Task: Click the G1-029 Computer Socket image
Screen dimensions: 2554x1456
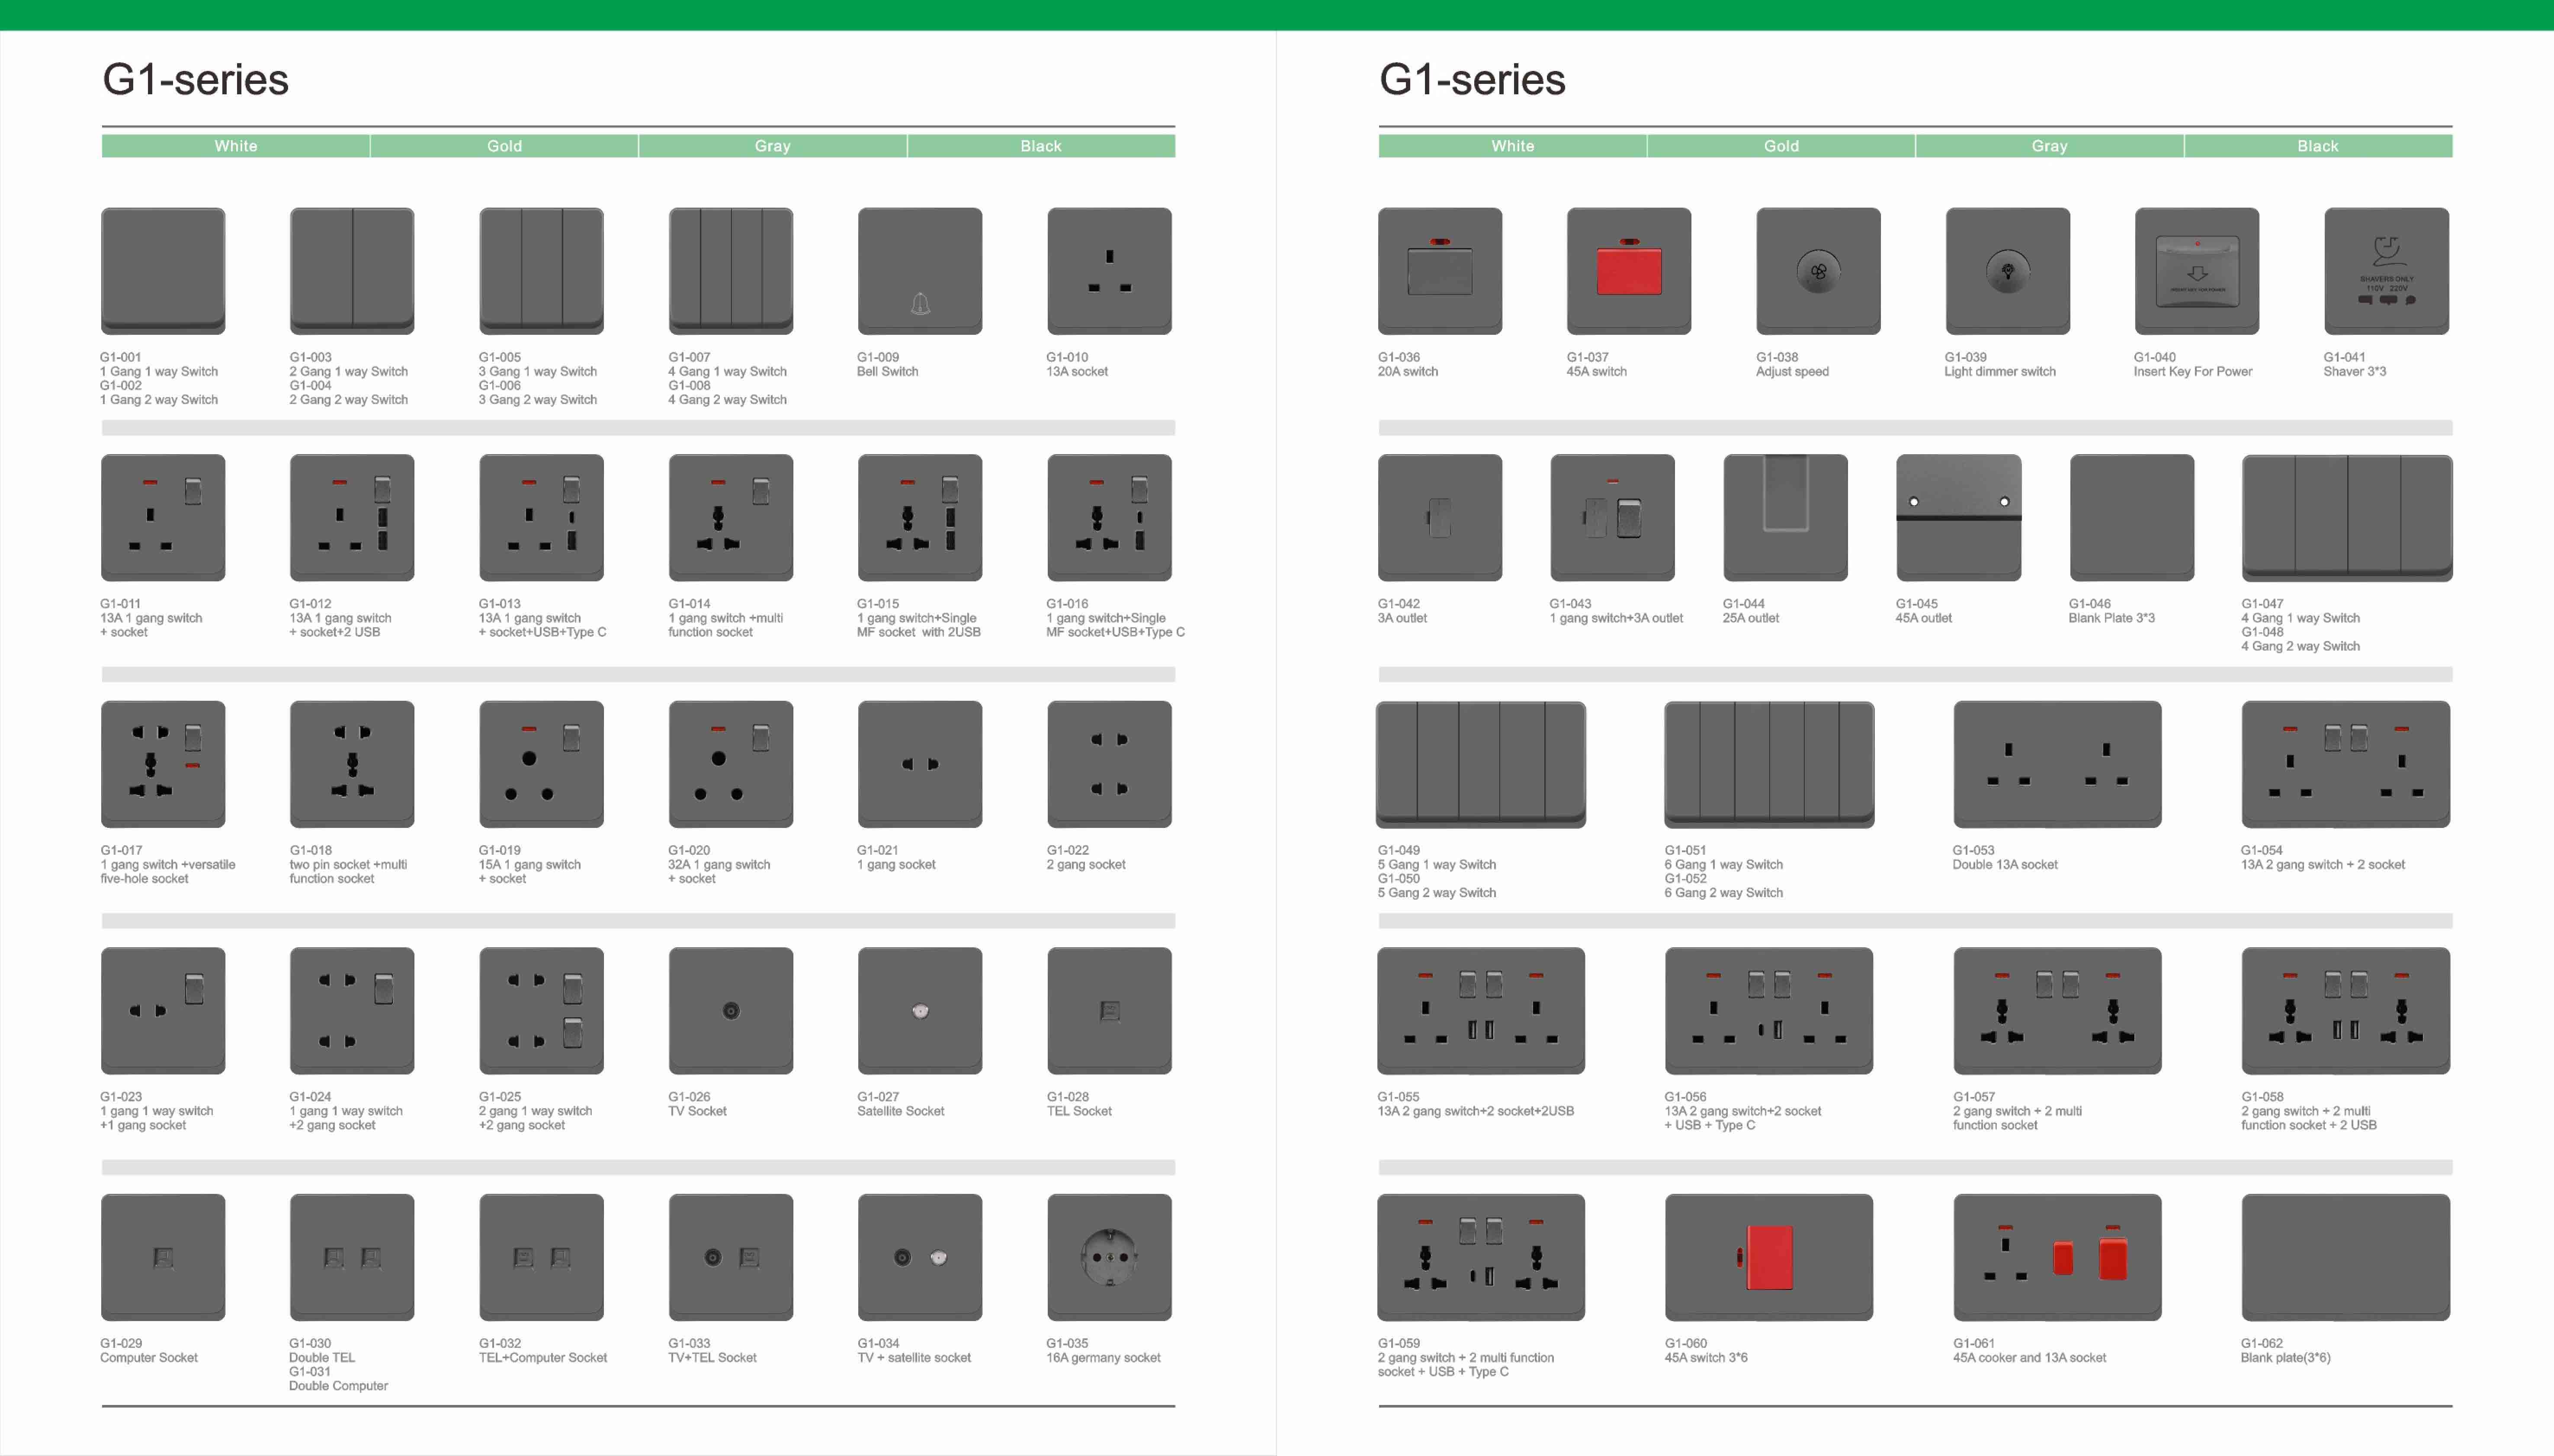Action: point(163,1257)
